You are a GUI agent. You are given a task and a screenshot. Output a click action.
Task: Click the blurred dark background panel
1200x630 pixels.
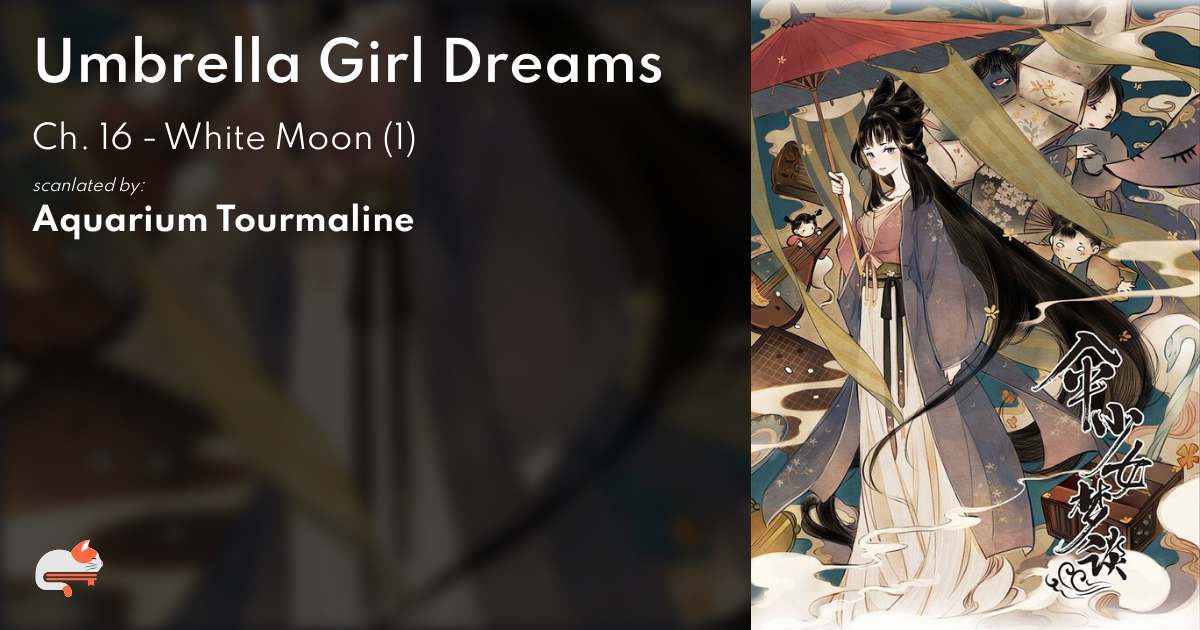tap(375, 315)
